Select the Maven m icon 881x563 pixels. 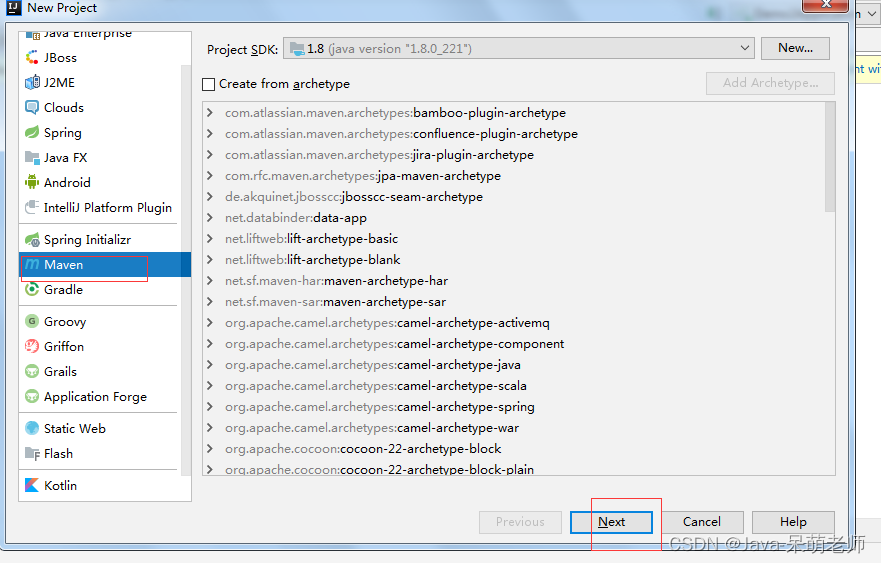pyautogui.click(x=32, y=264)
